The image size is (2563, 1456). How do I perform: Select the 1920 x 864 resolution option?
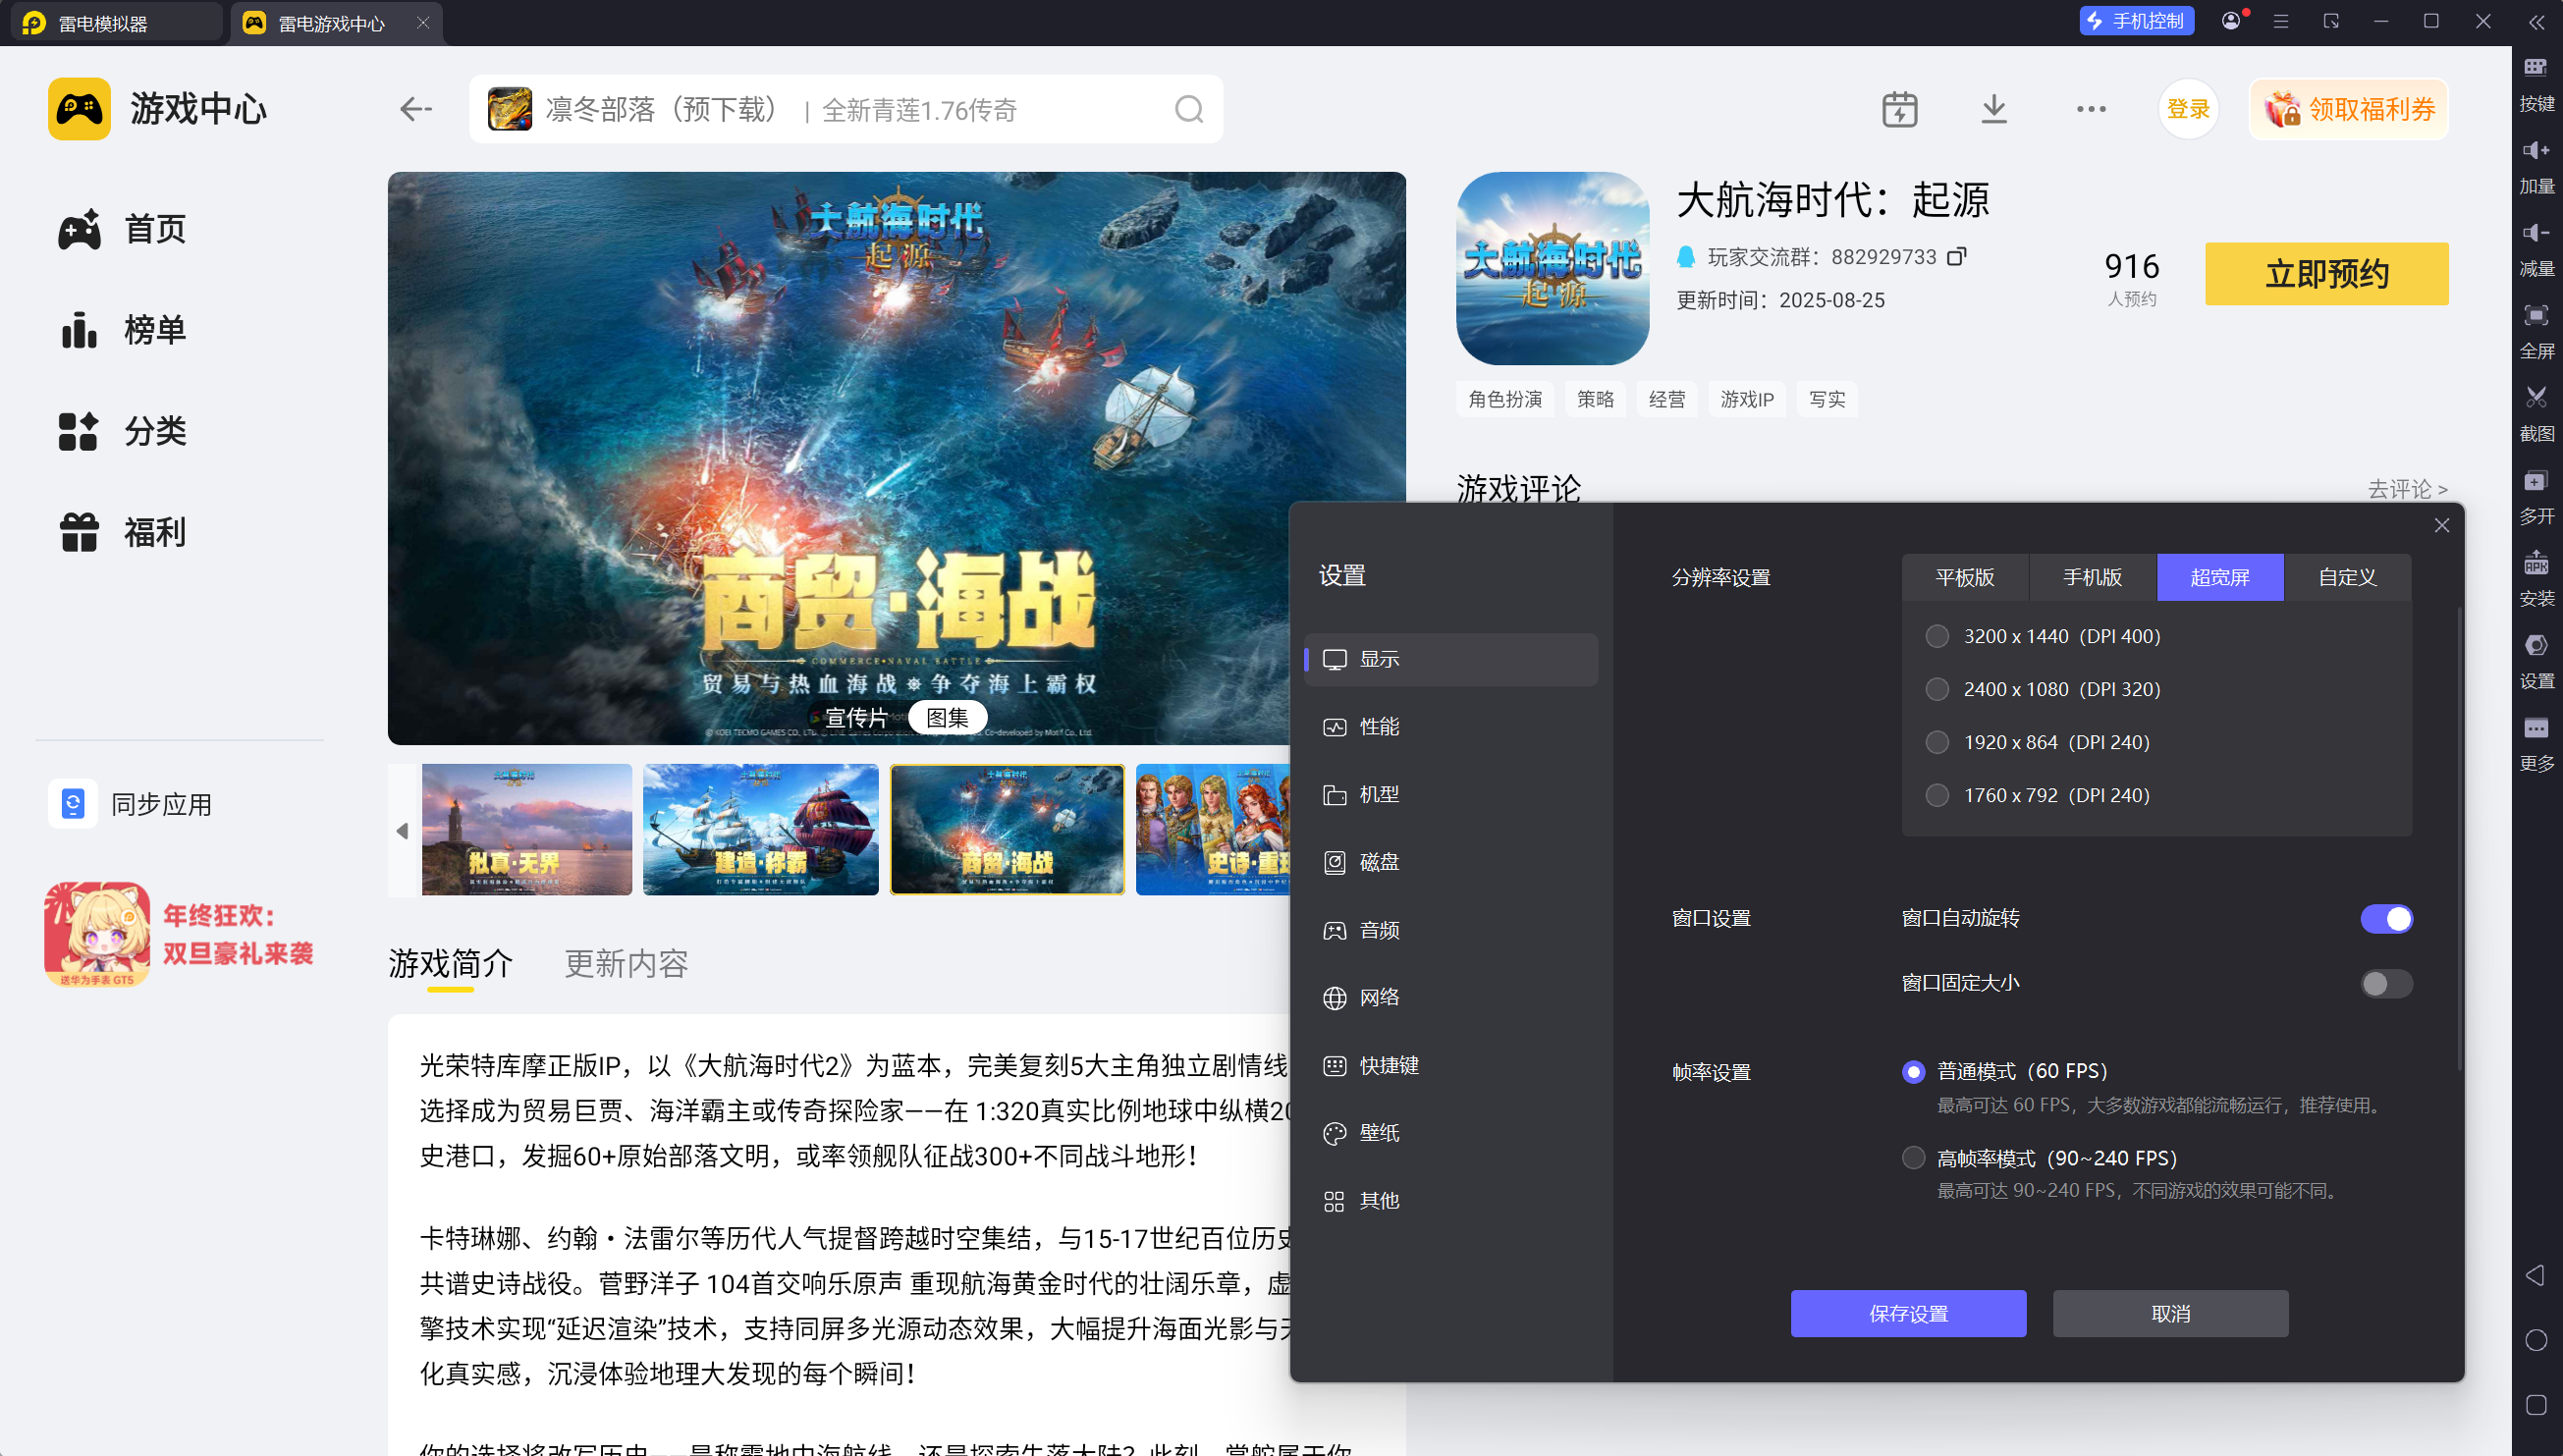click(1937, 742)
